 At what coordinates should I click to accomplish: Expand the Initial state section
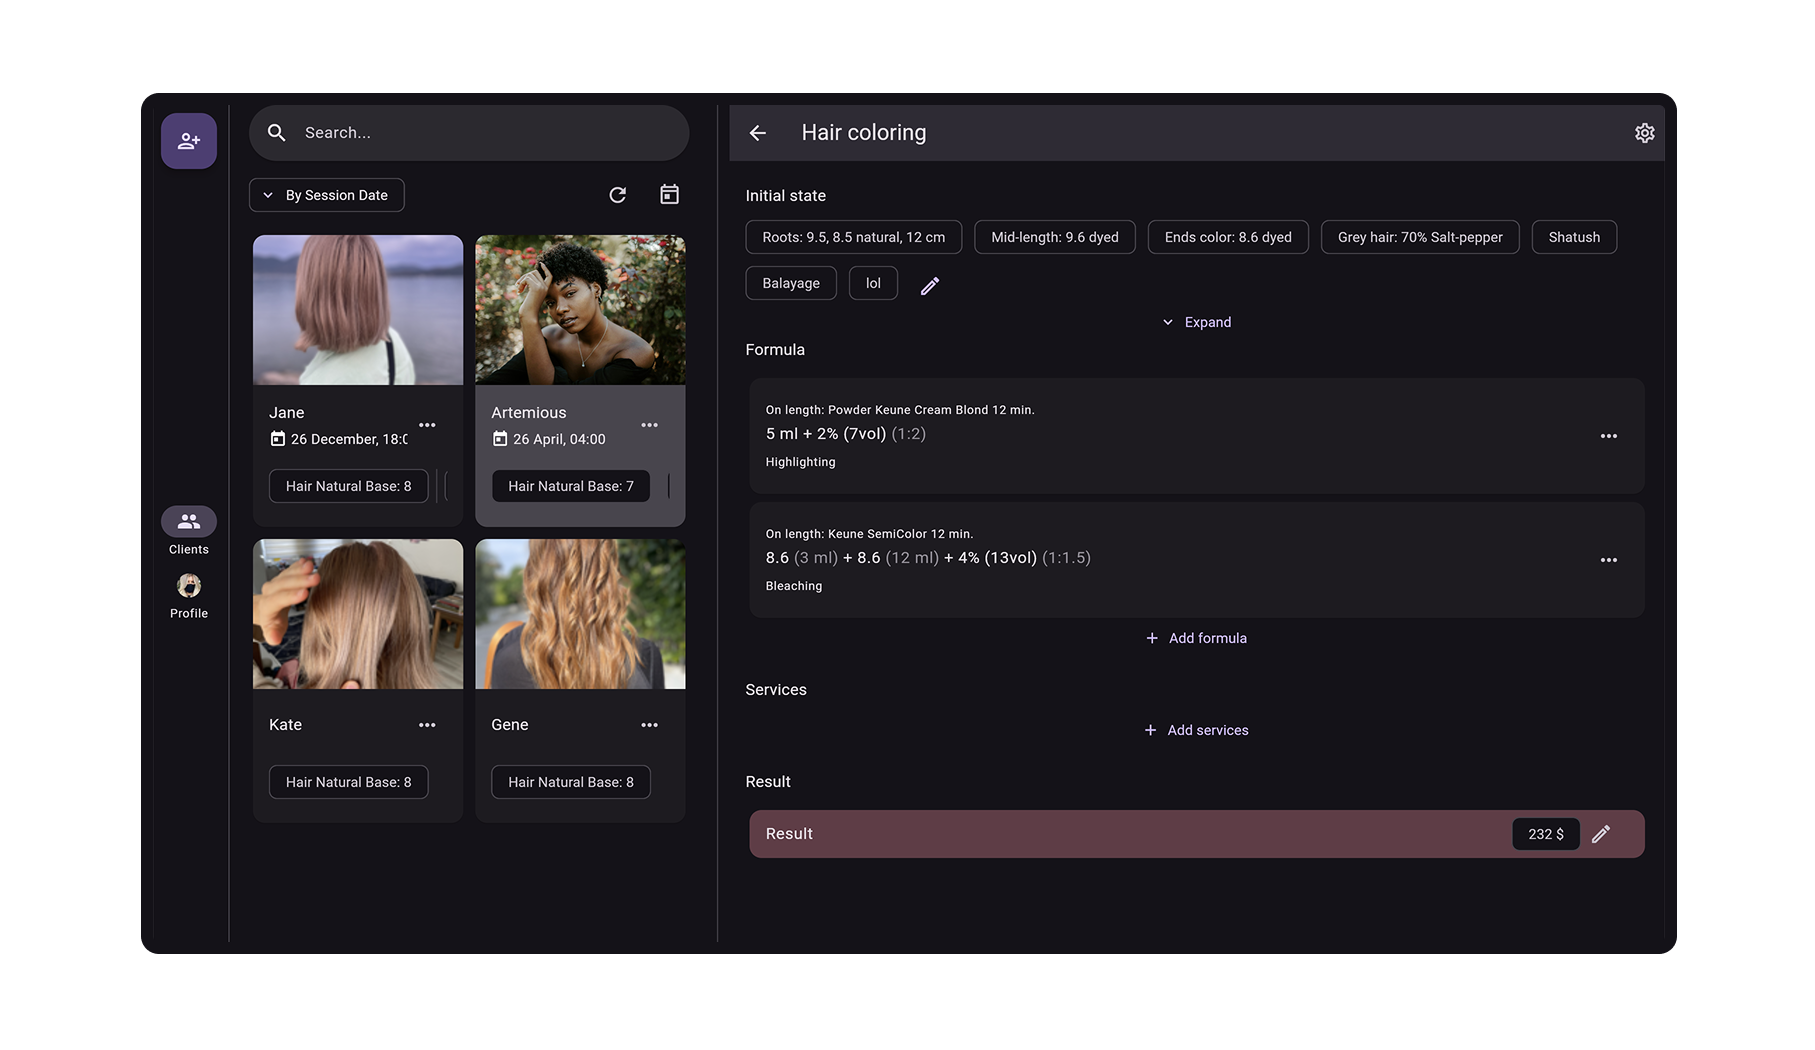pyautogui.click(x=1196, y=322)
